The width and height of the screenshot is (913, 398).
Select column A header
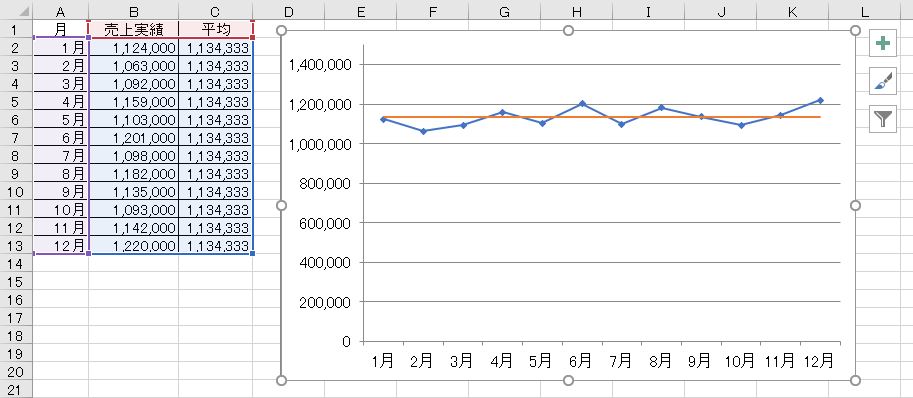point(61,11)
